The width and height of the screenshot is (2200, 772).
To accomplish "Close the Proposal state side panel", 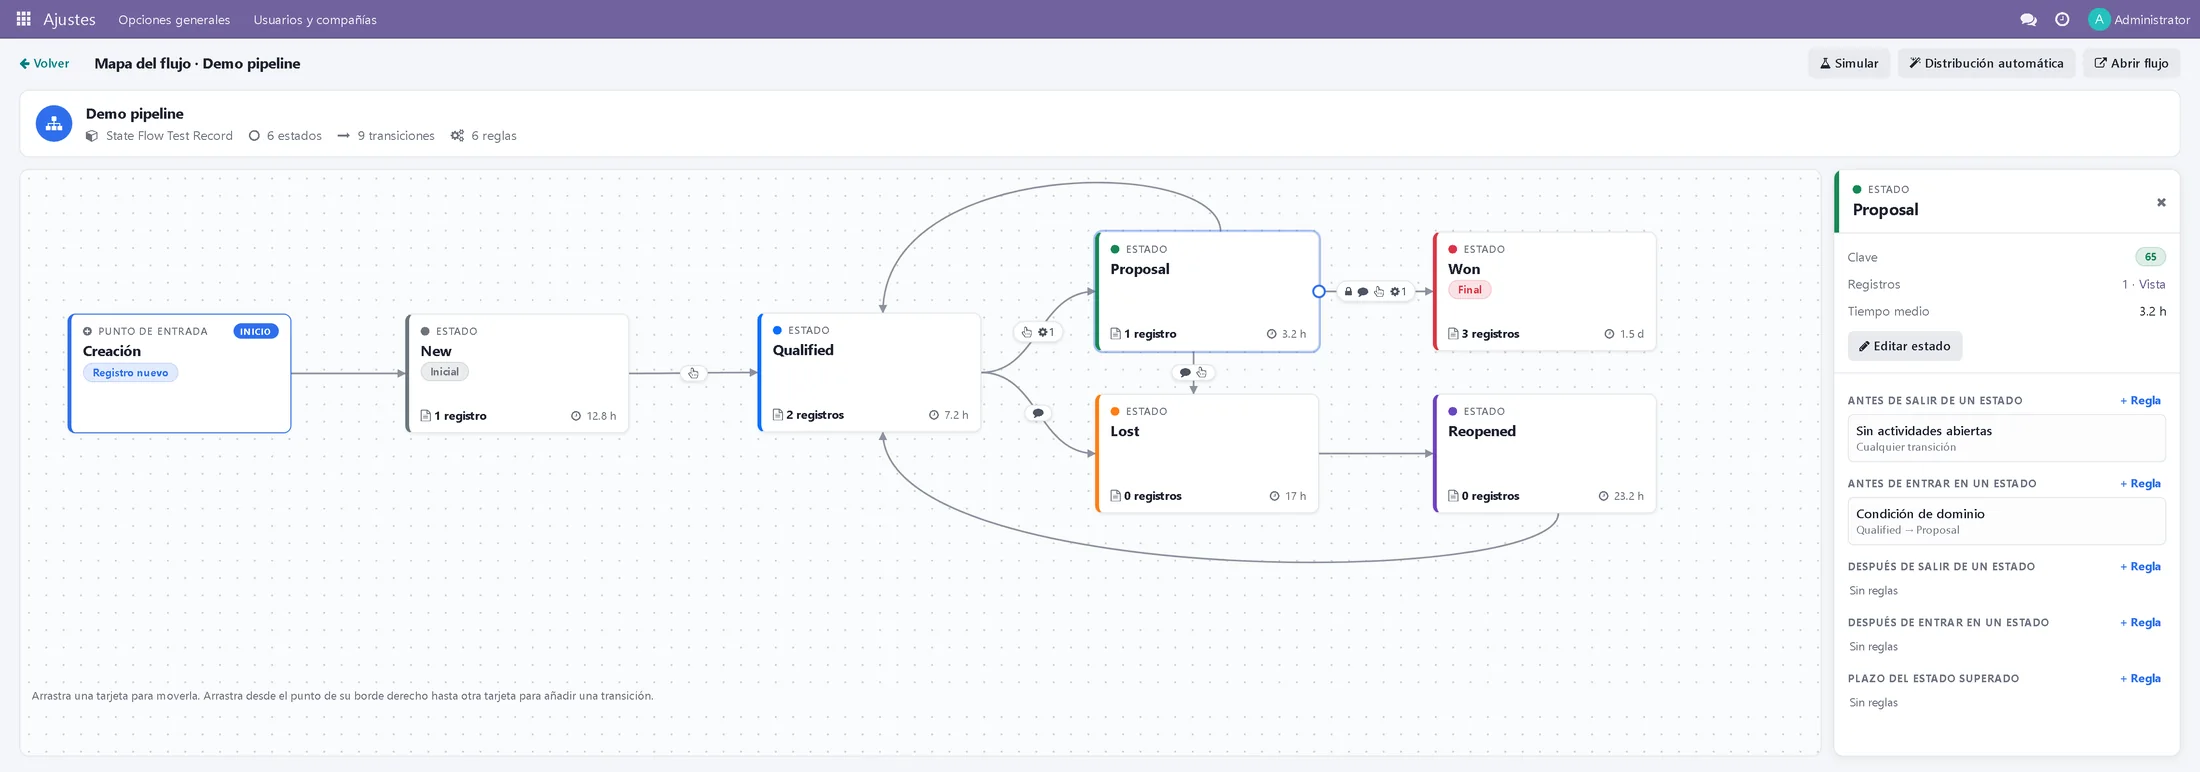I will [2161, 203].
